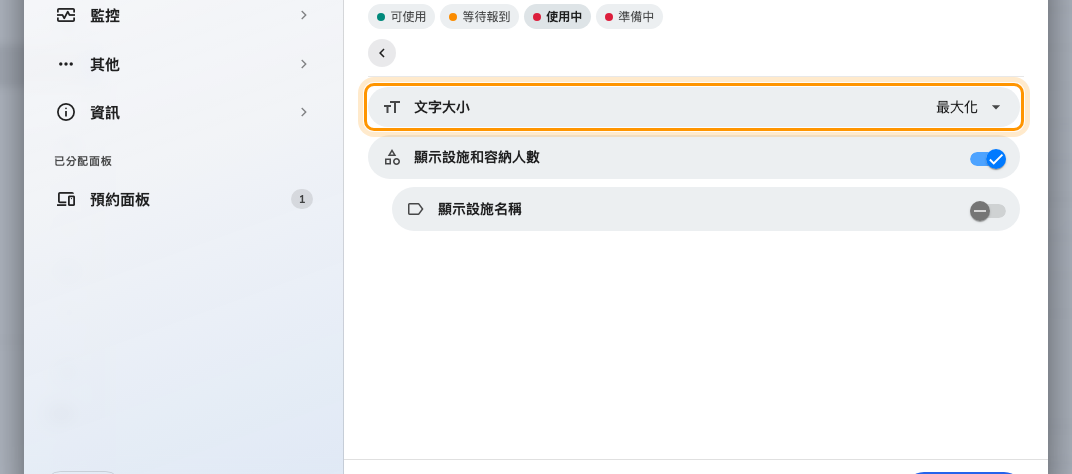The image size is (1072, 474).
Task: Expand the 監控 chevron arrow
Action: click(304, 15)
